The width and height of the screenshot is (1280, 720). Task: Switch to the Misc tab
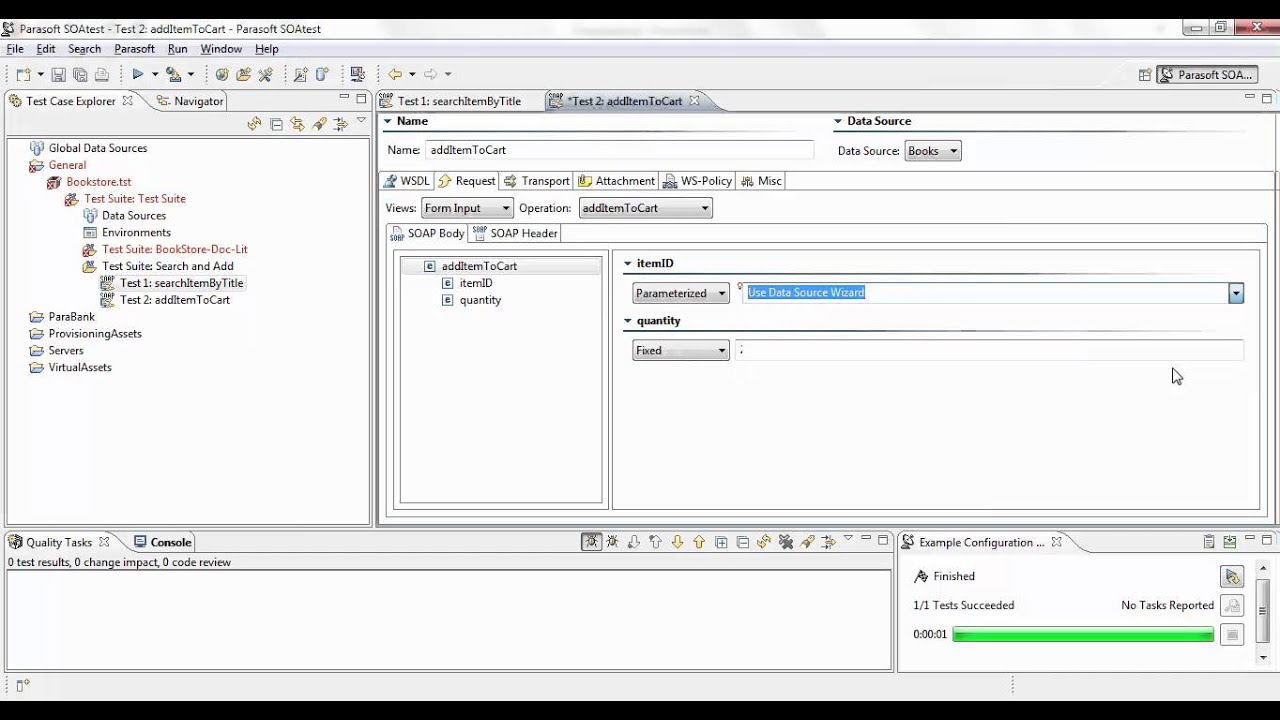[761, 181]
